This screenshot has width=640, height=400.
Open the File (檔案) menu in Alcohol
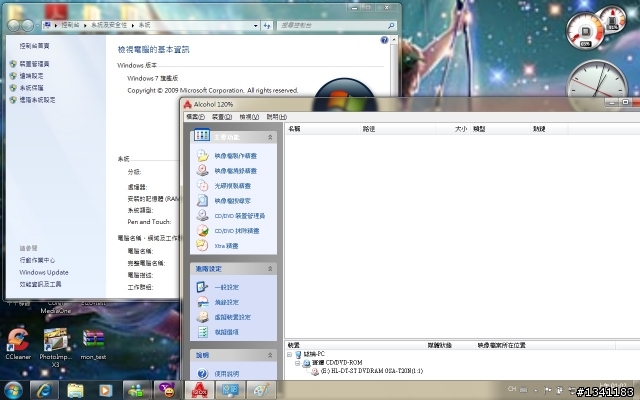click(x=196, y=117)
